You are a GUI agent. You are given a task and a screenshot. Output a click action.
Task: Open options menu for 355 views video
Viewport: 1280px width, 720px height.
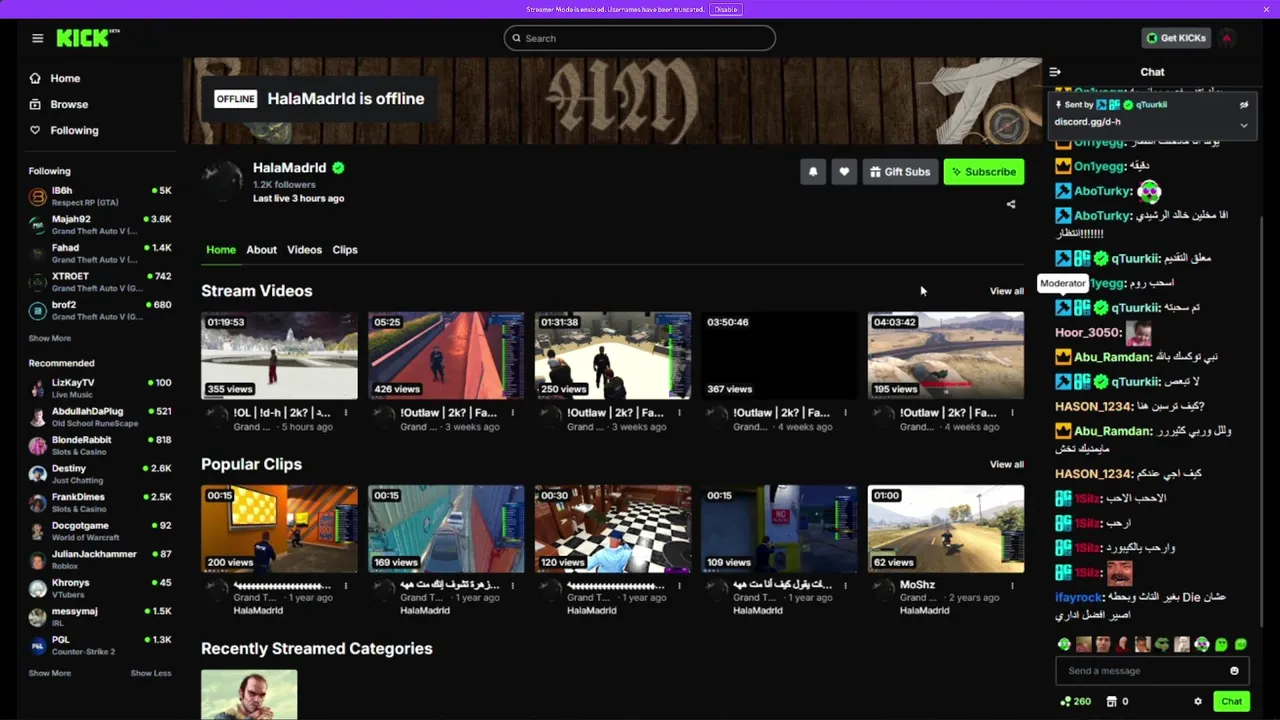346,413
